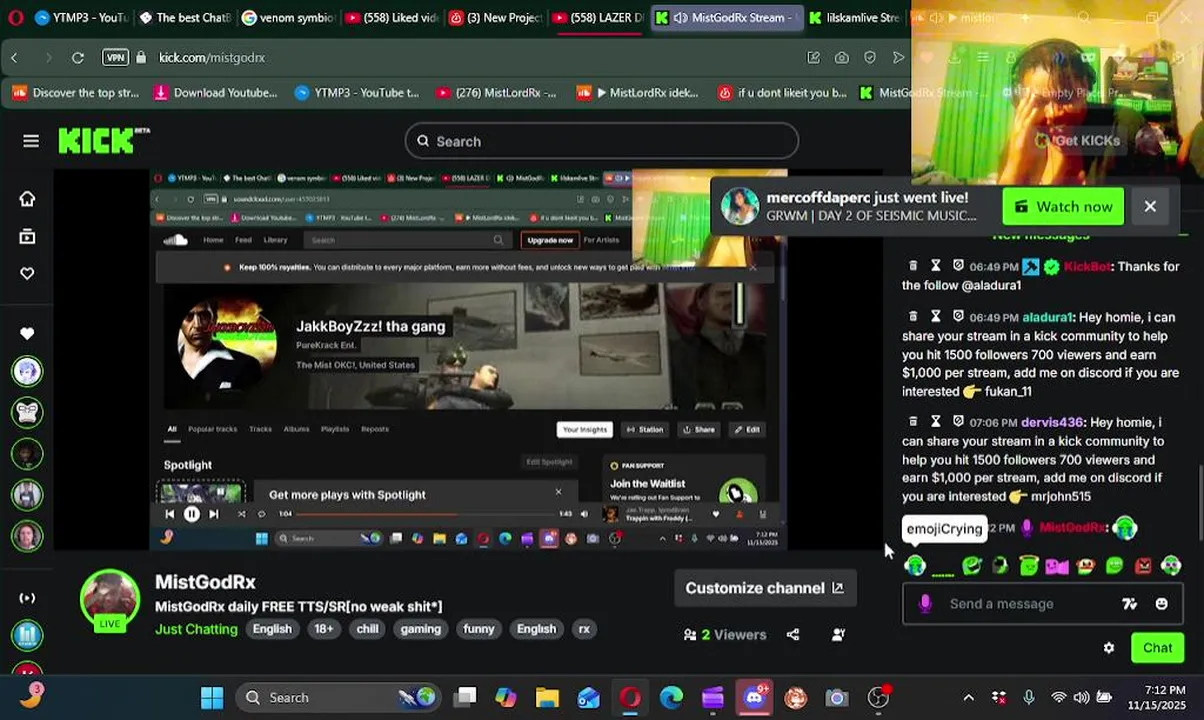Switch to The best ChatB browser tab
This screenshot has width=1204, height=720.
[x=184, y=18]
